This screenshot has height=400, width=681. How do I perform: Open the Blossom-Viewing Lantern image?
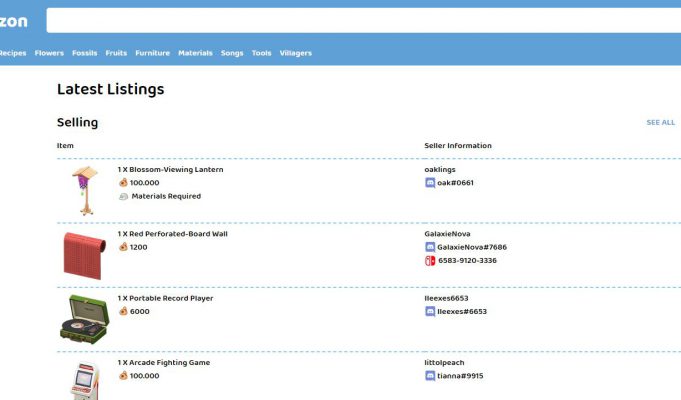[x=84, y=190]
